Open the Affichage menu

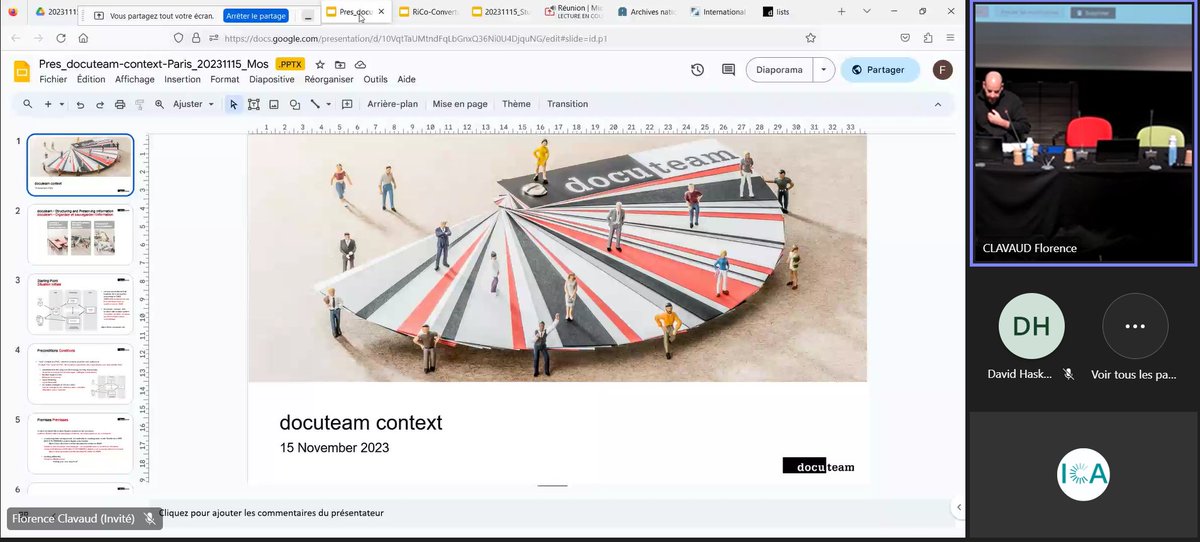point(135,79)
